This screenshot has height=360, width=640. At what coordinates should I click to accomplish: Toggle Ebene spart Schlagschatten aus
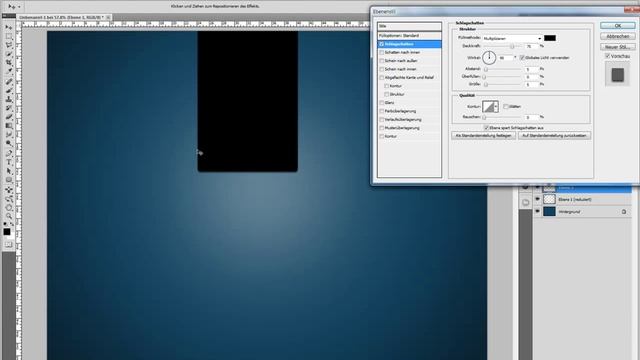tap(486, 128)
